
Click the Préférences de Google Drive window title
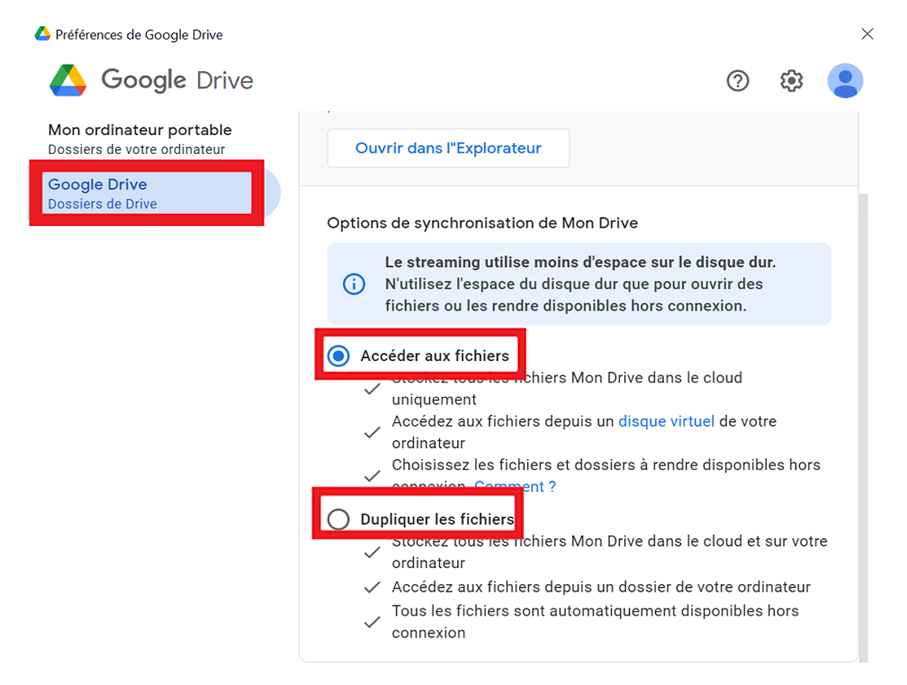click(139, 35)
